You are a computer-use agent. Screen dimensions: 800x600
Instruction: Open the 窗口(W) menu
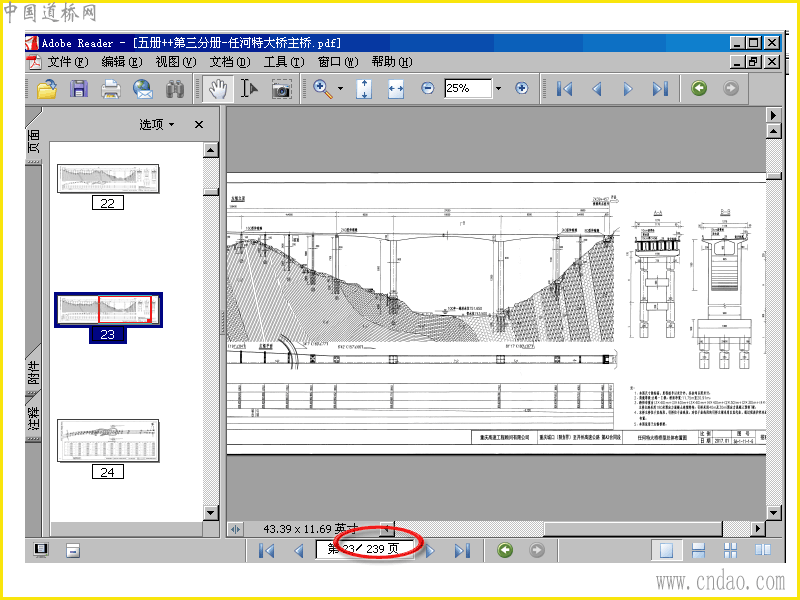[x=338, y=62]
